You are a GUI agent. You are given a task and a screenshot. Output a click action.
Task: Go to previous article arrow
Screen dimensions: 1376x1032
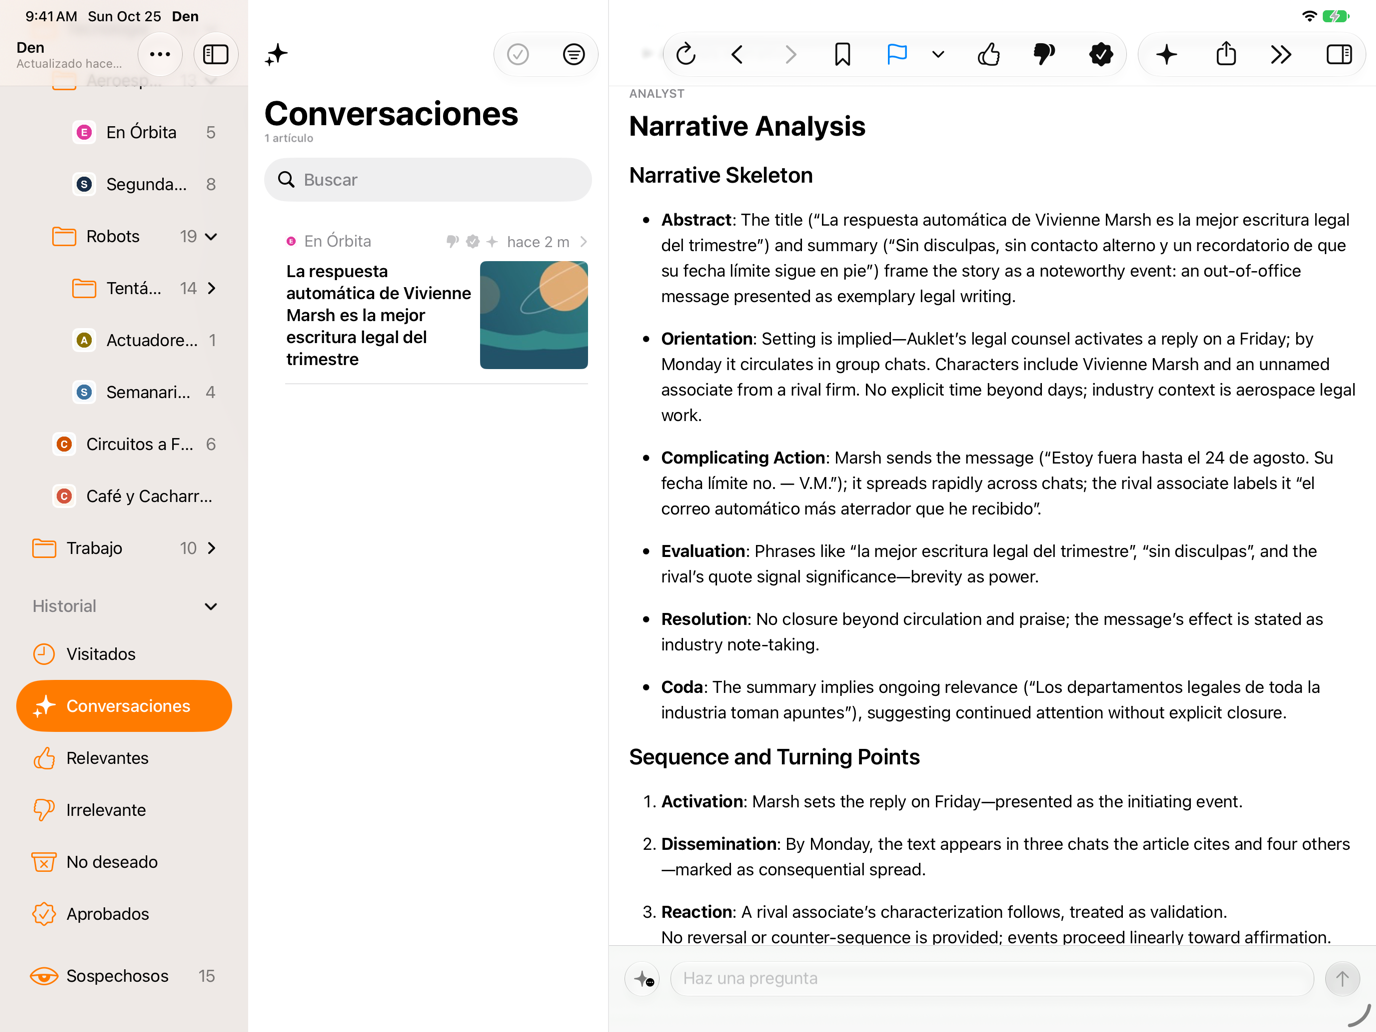coord(738,54)
